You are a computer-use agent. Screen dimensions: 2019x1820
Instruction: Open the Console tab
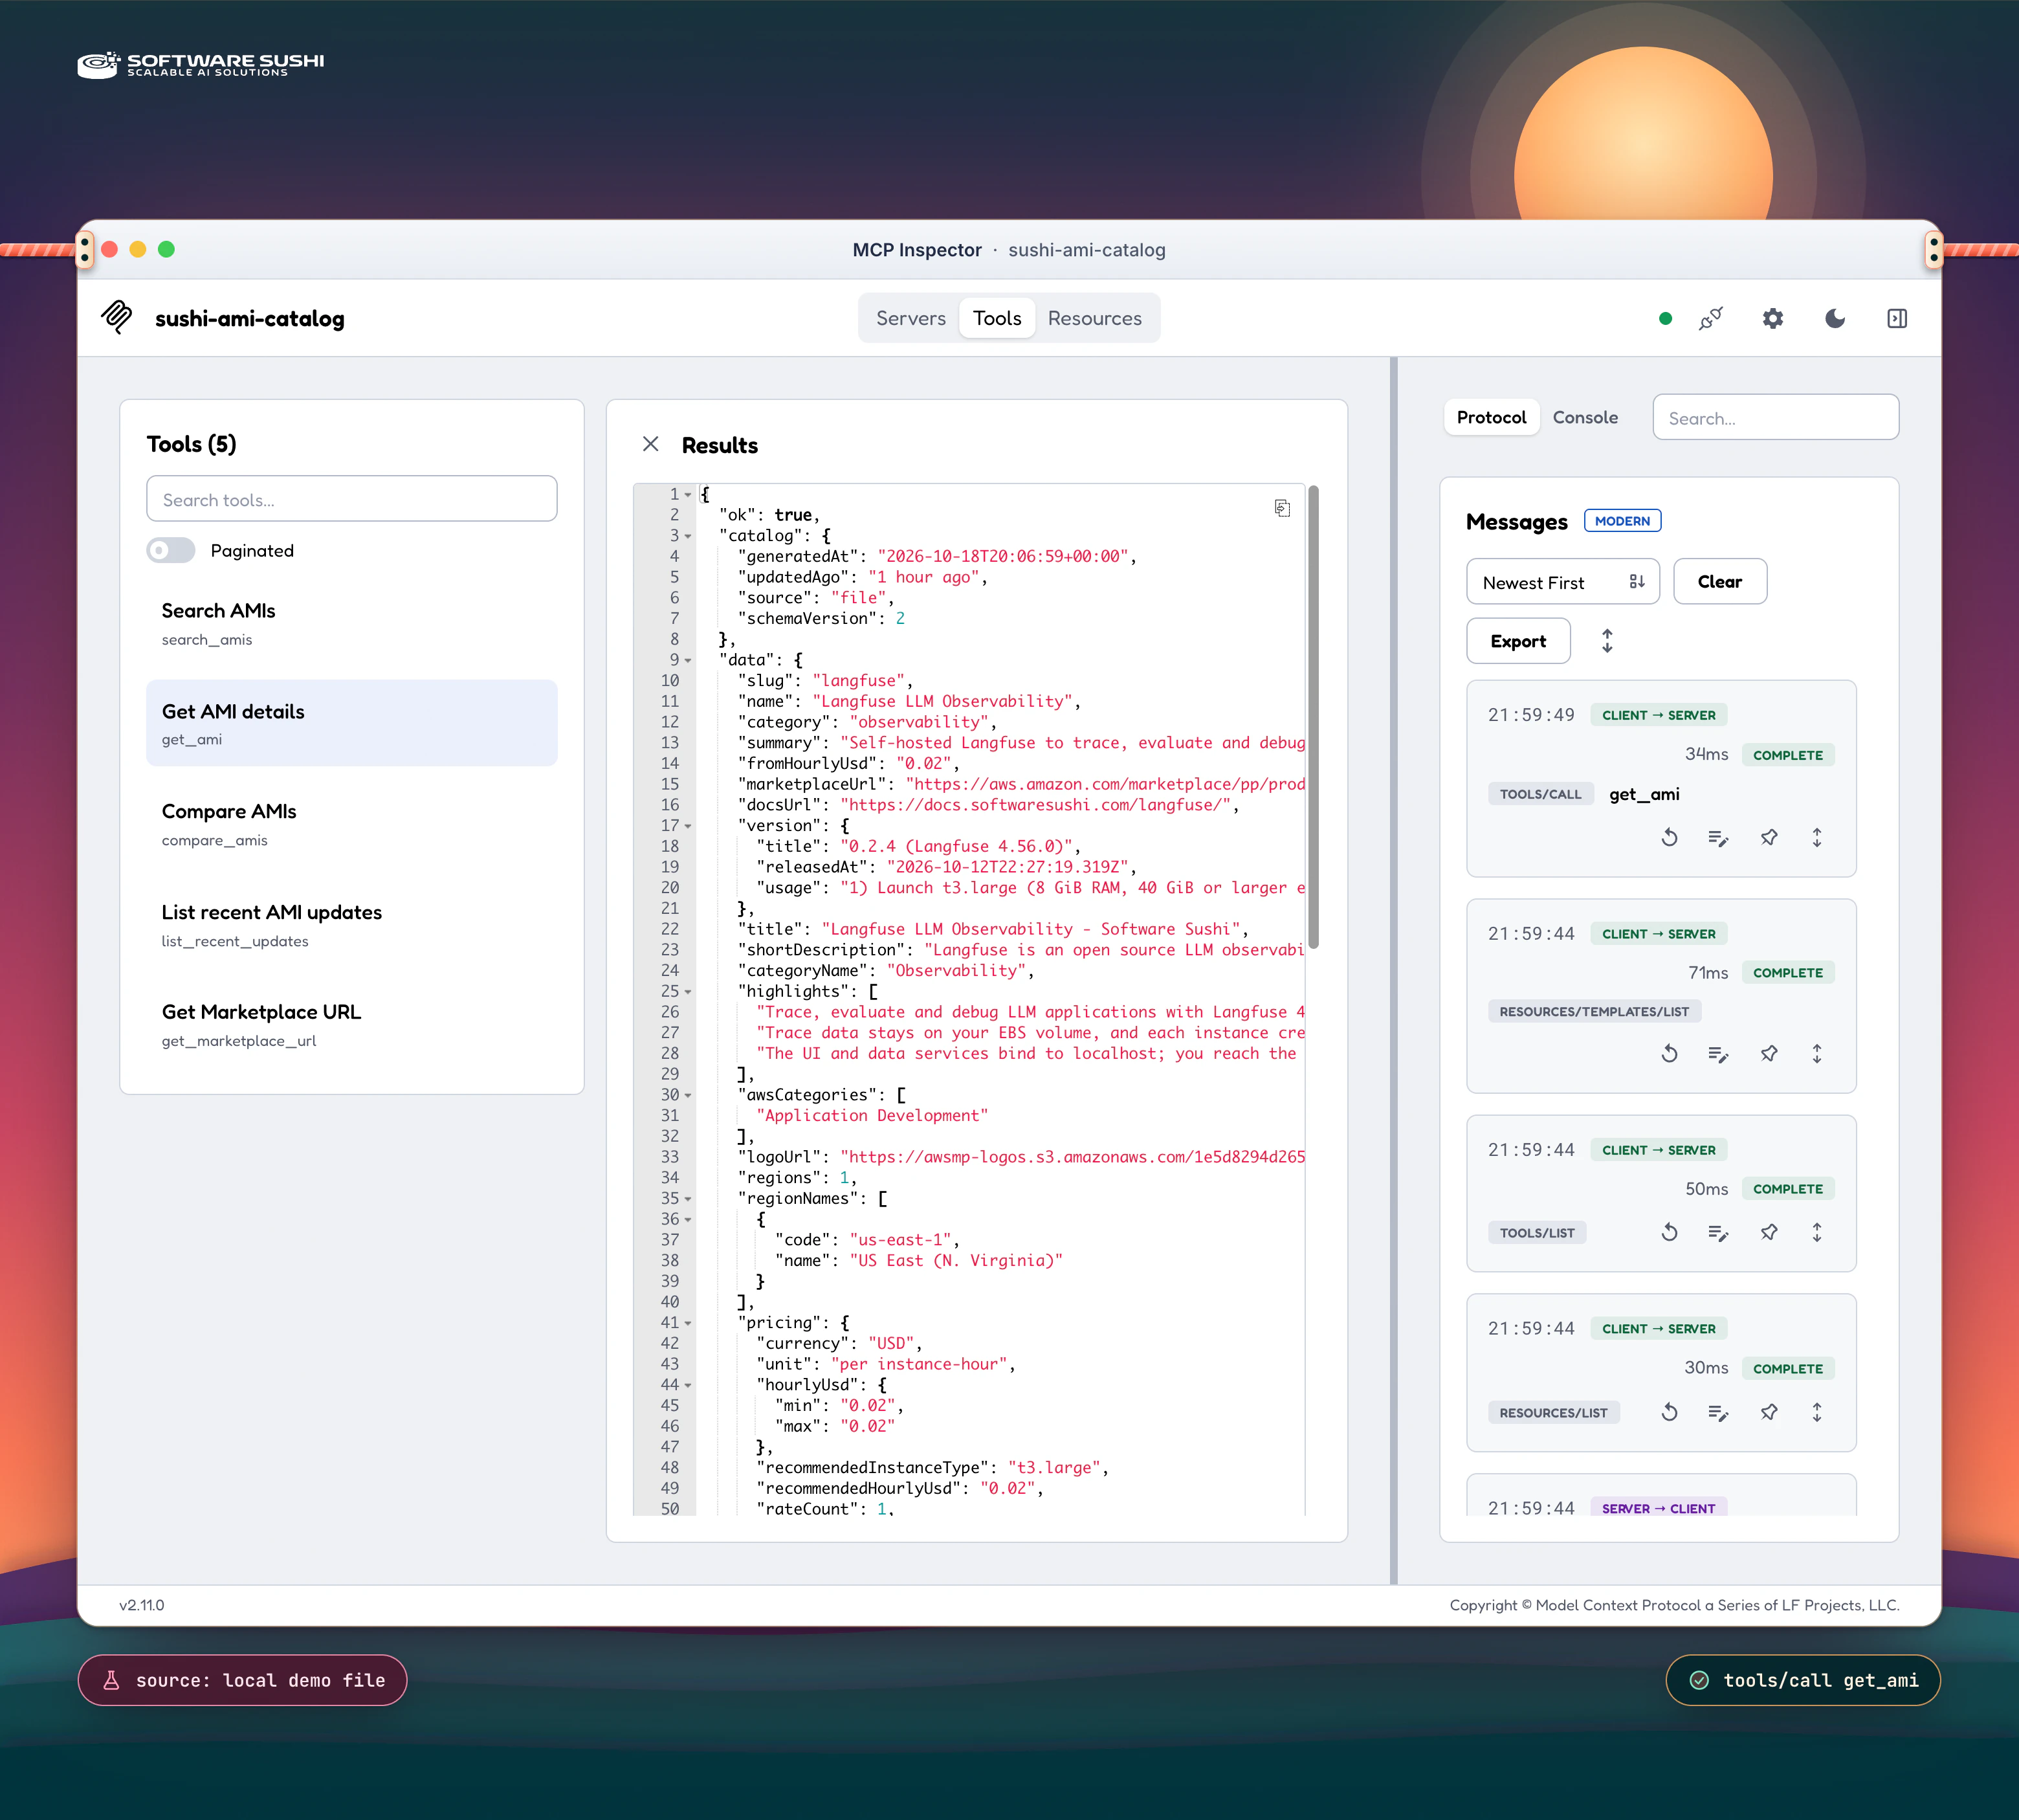pos(1585,417)
